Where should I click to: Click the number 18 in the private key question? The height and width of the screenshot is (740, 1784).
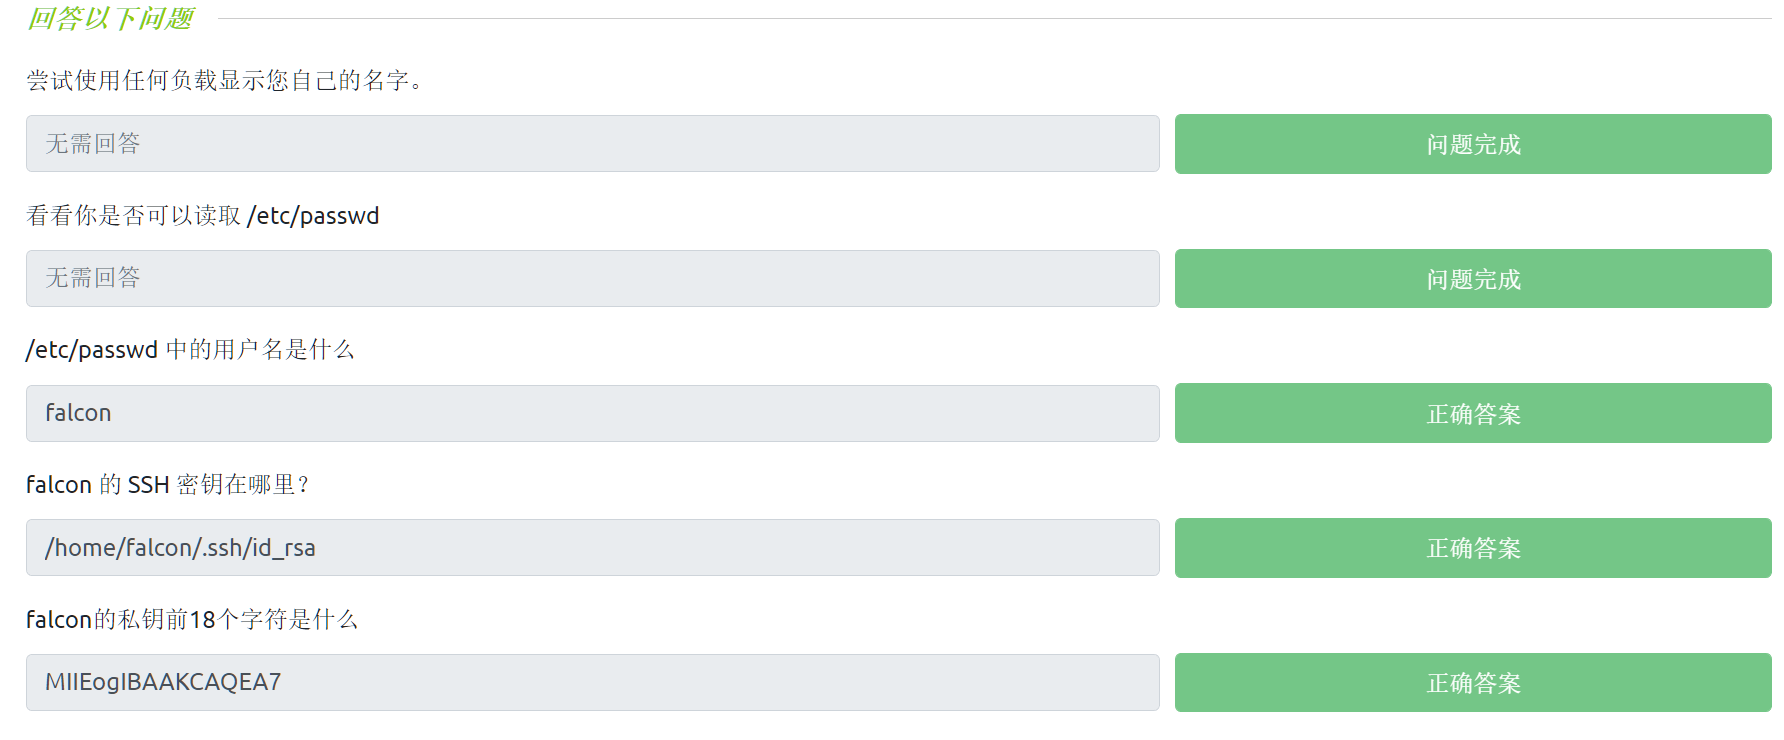(203, 619)
